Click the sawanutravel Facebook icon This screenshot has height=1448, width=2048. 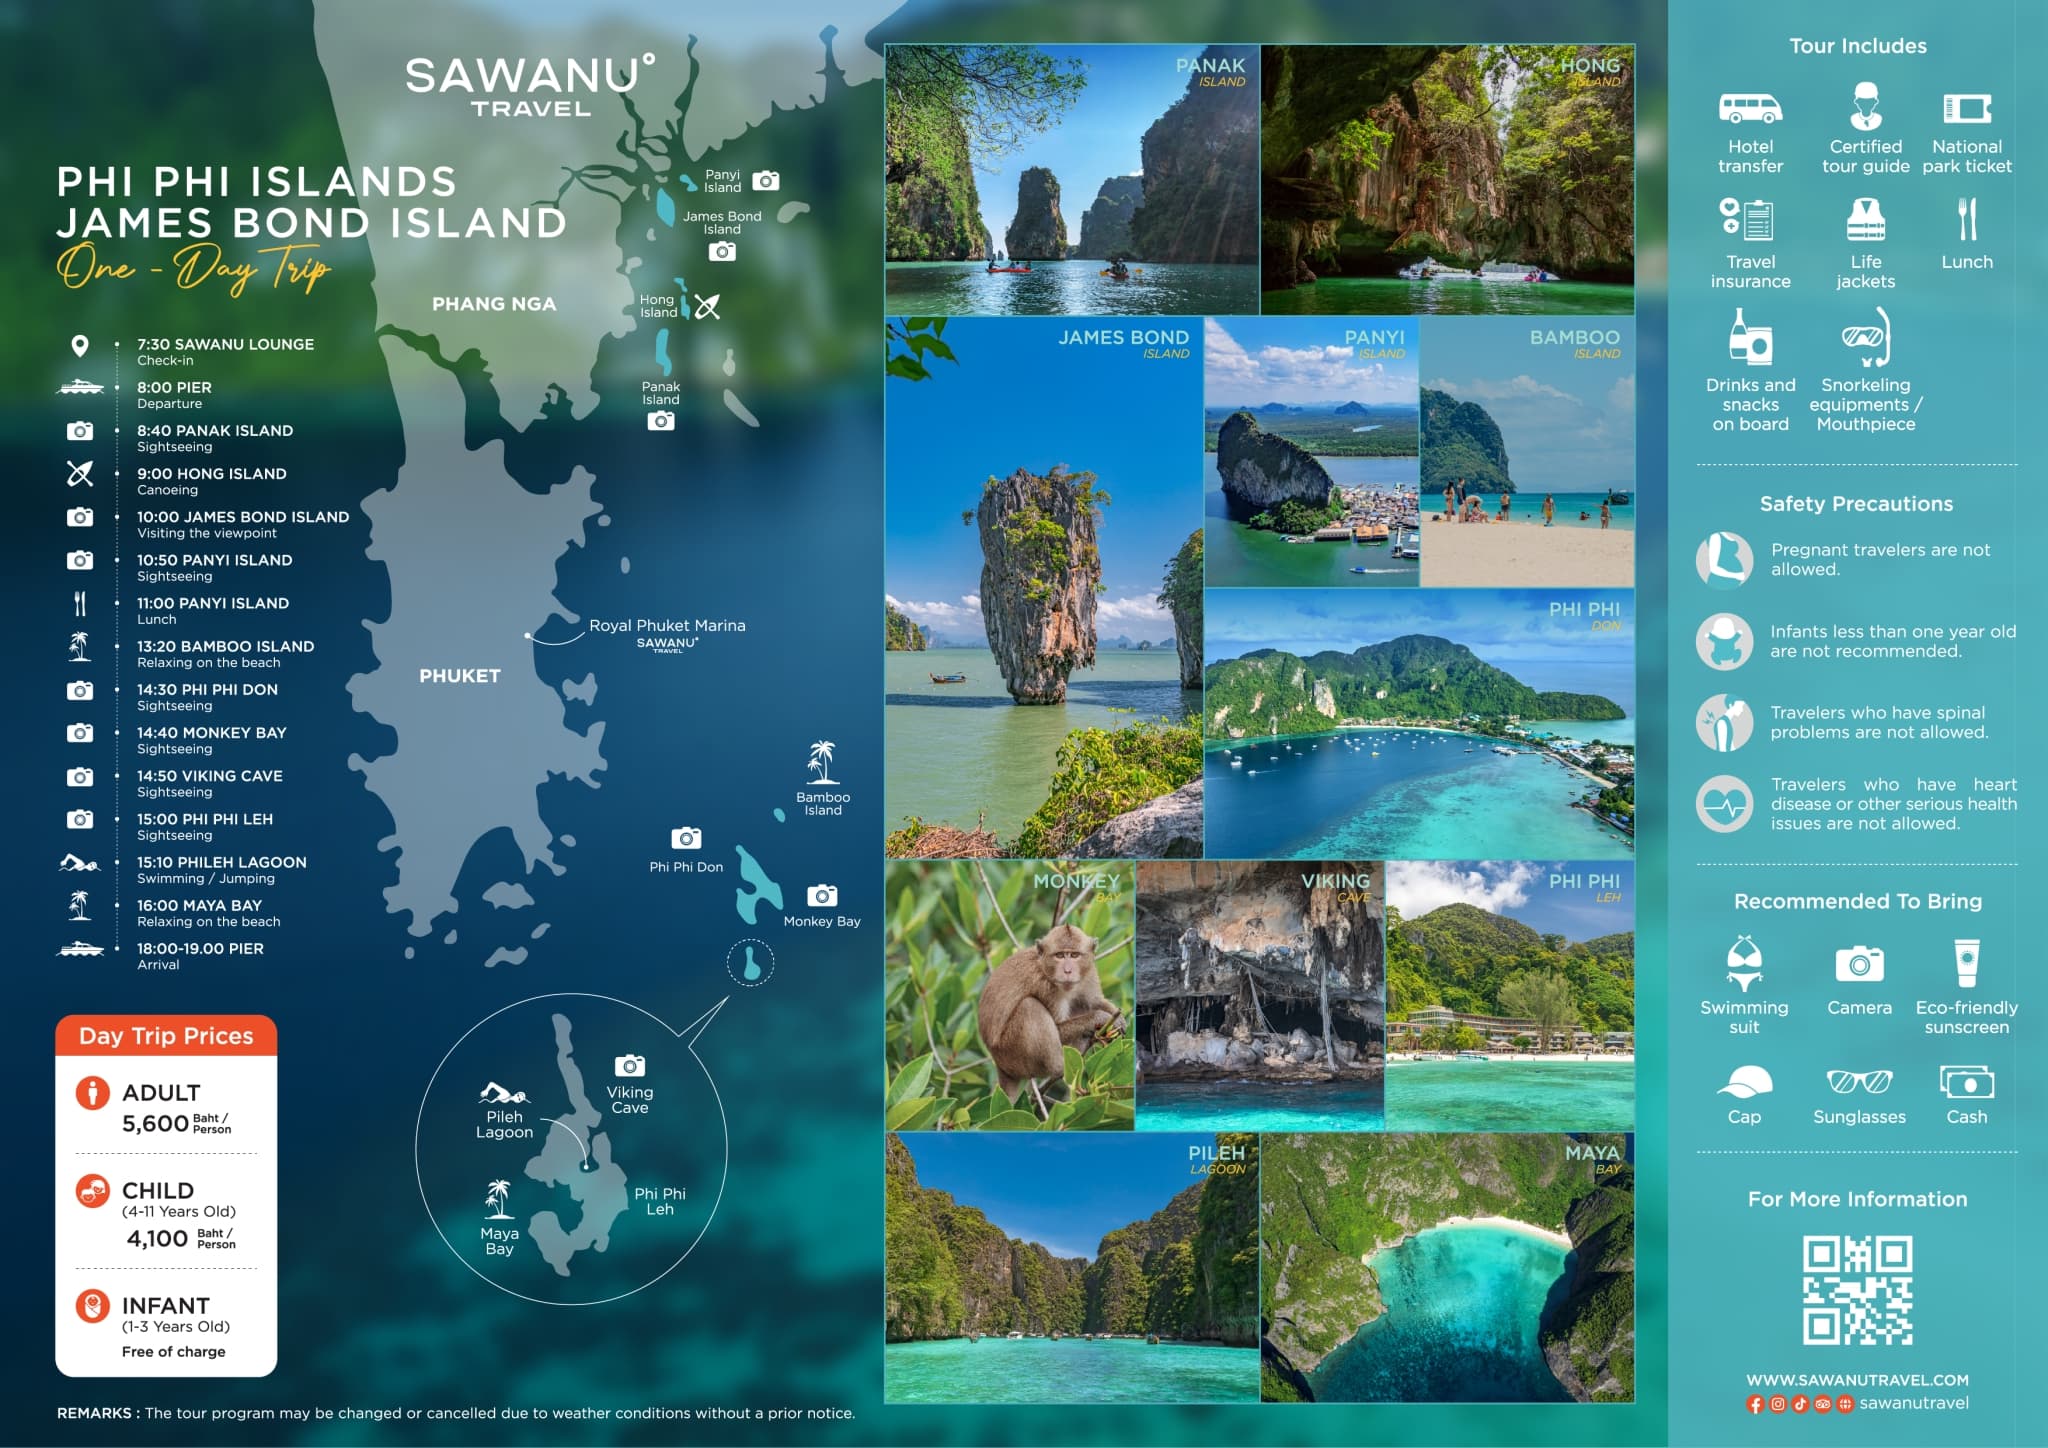point(1755,1404)
